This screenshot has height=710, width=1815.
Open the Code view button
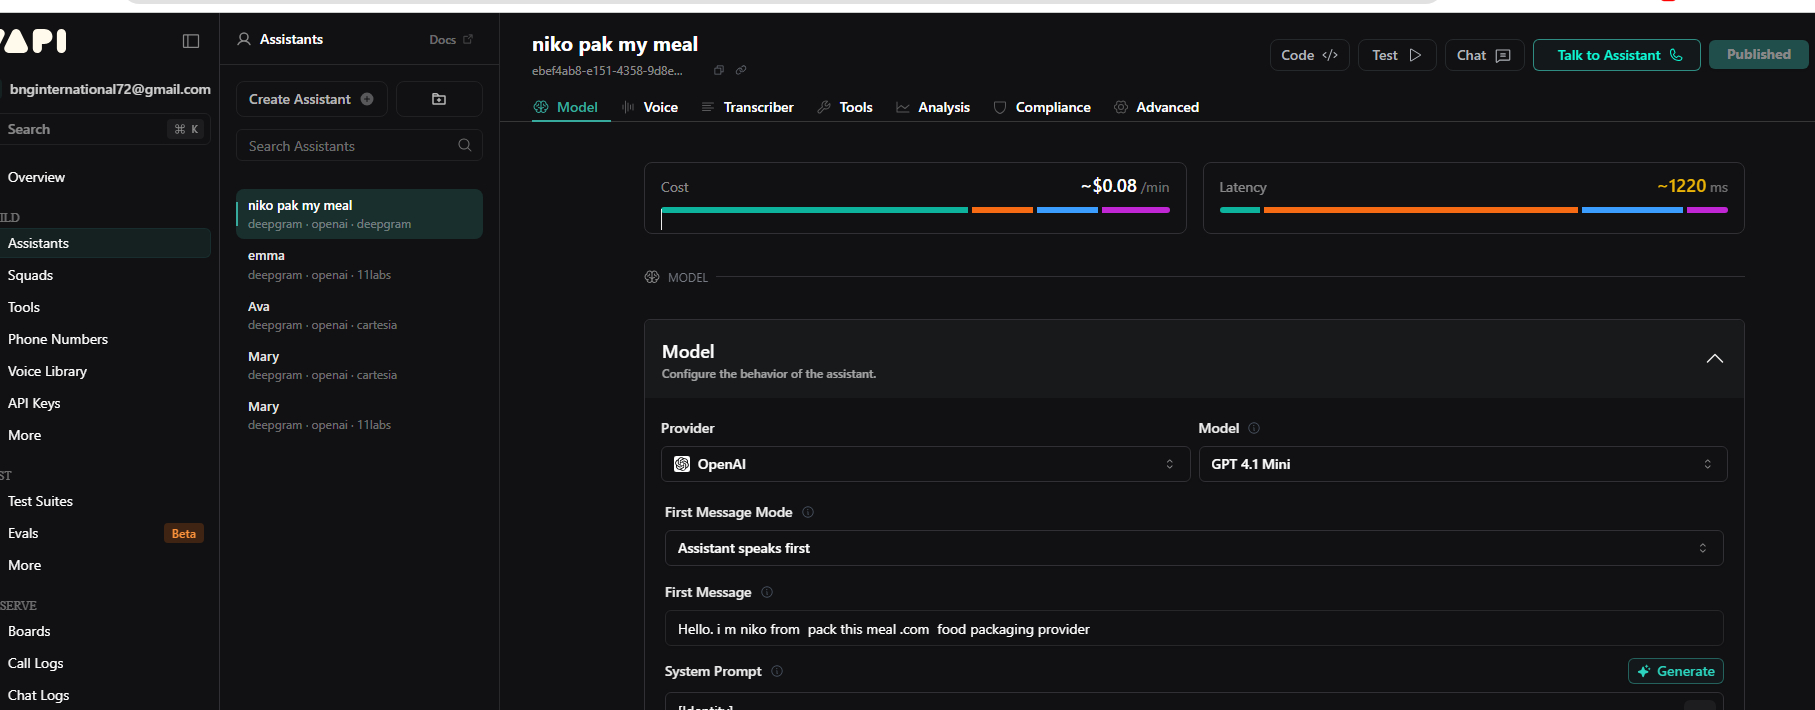coord(1309,55)
